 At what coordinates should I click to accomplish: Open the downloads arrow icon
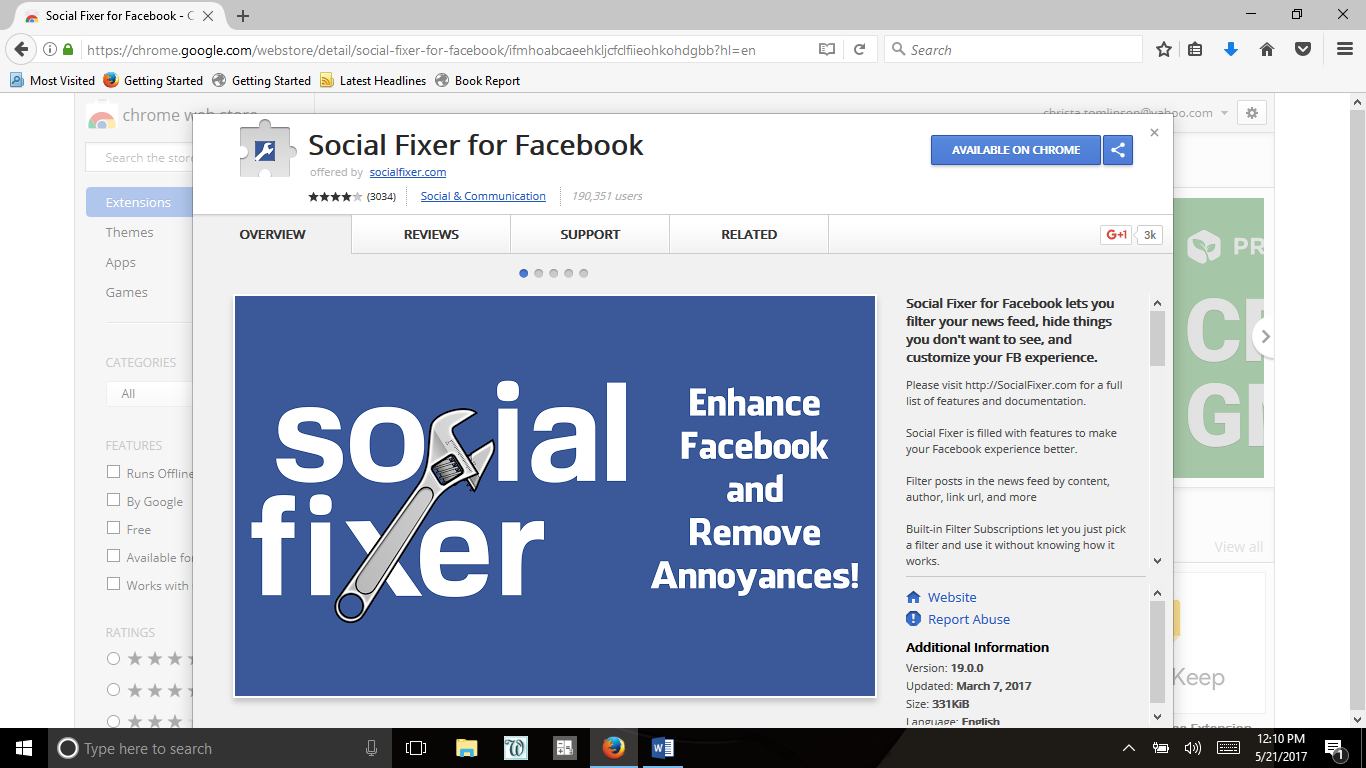click(1231, 49)
